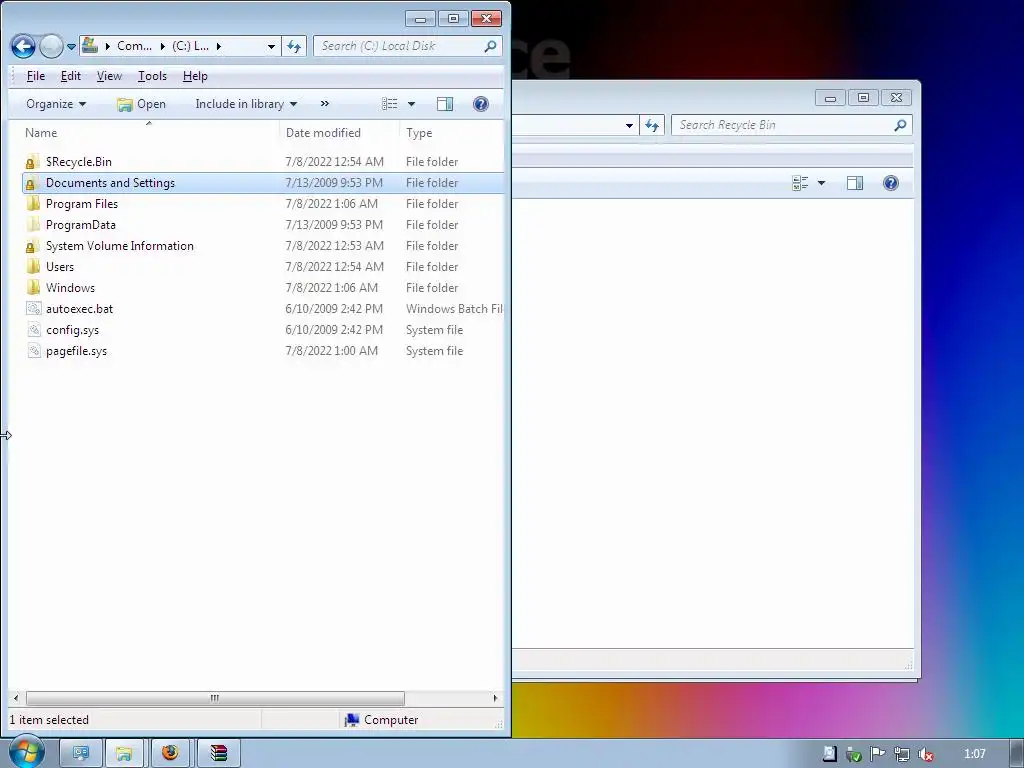Change view icon in Recycle Bin window
This screenshot has width=1024, height=768.
800,183
